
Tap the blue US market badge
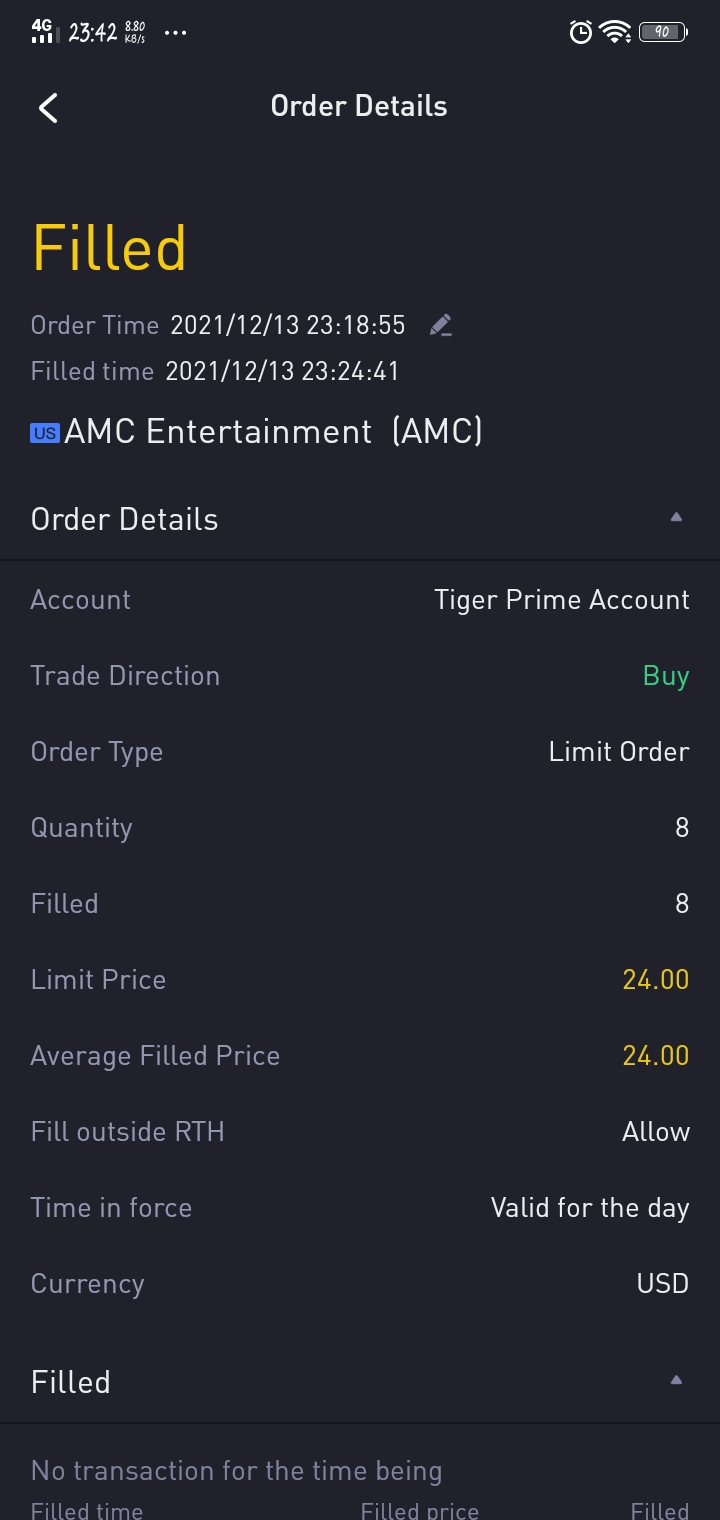pyautogui.click(x=45, y=433)
